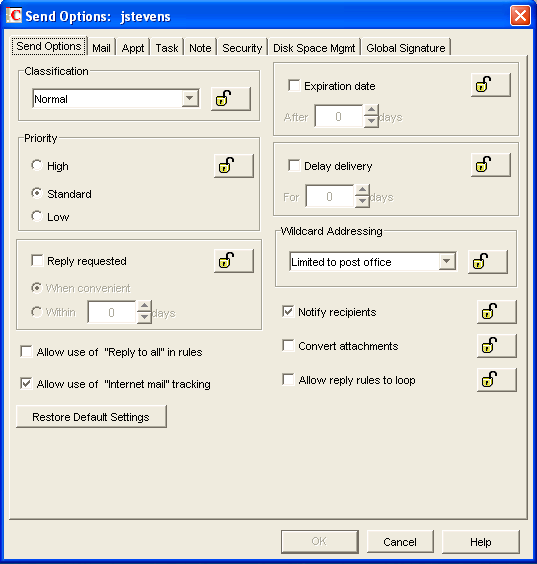Toggle the Classification lock icon
The width and height of the screenshot is (537, 564).
click(x=231, y=99)
